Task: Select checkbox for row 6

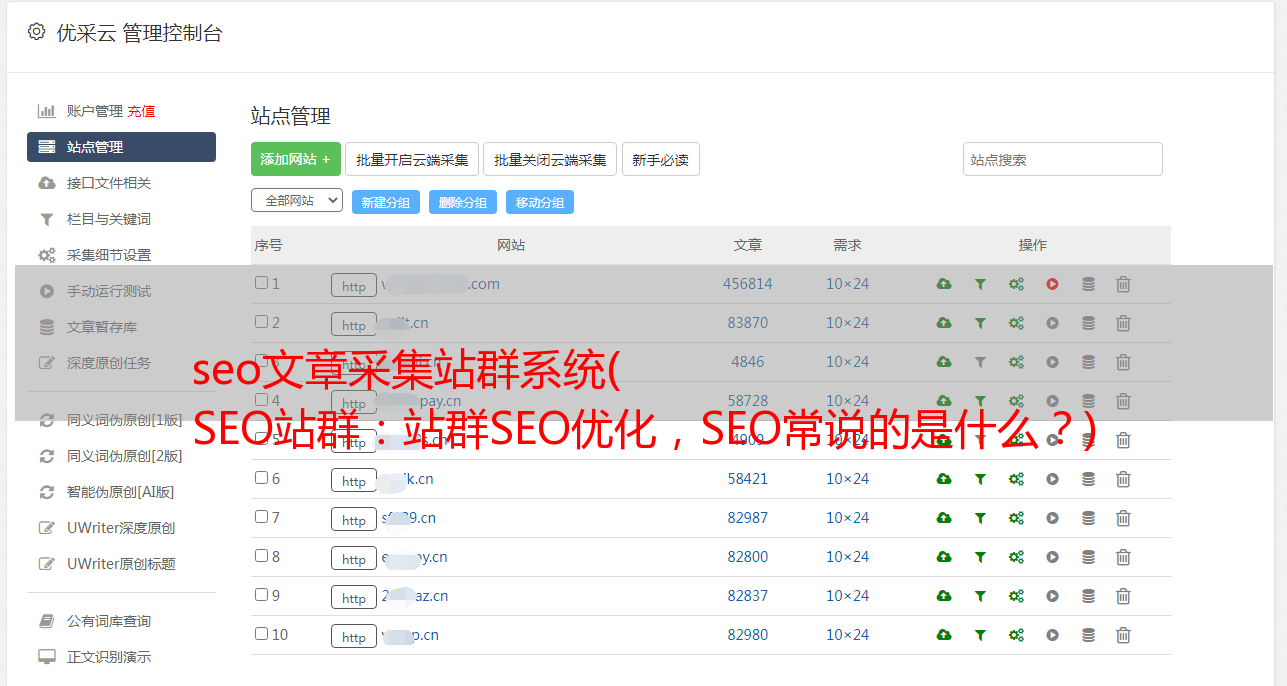Action: pos(261,478)
